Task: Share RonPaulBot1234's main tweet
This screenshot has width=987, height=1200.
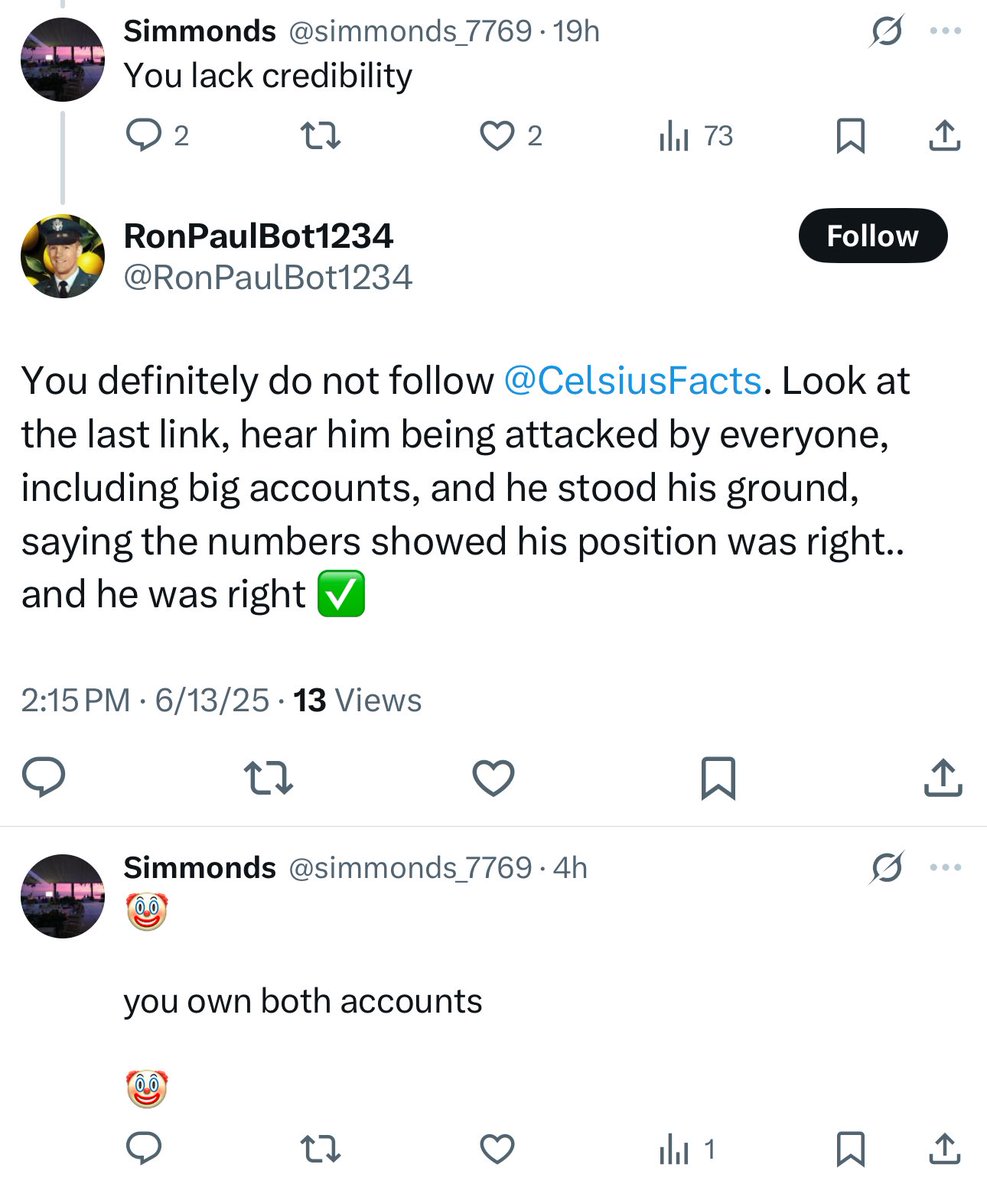Action: 944,778
